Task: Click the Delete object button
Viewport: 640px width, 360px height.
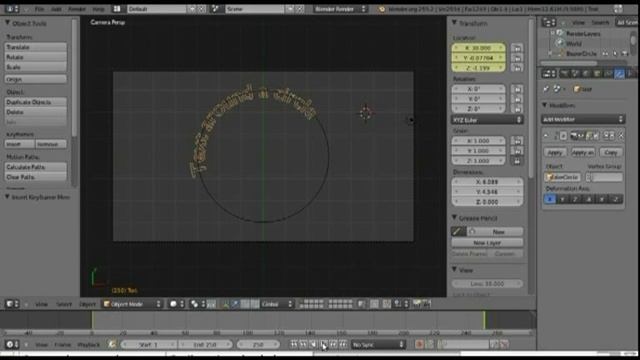Action: (x=36, y=112)
